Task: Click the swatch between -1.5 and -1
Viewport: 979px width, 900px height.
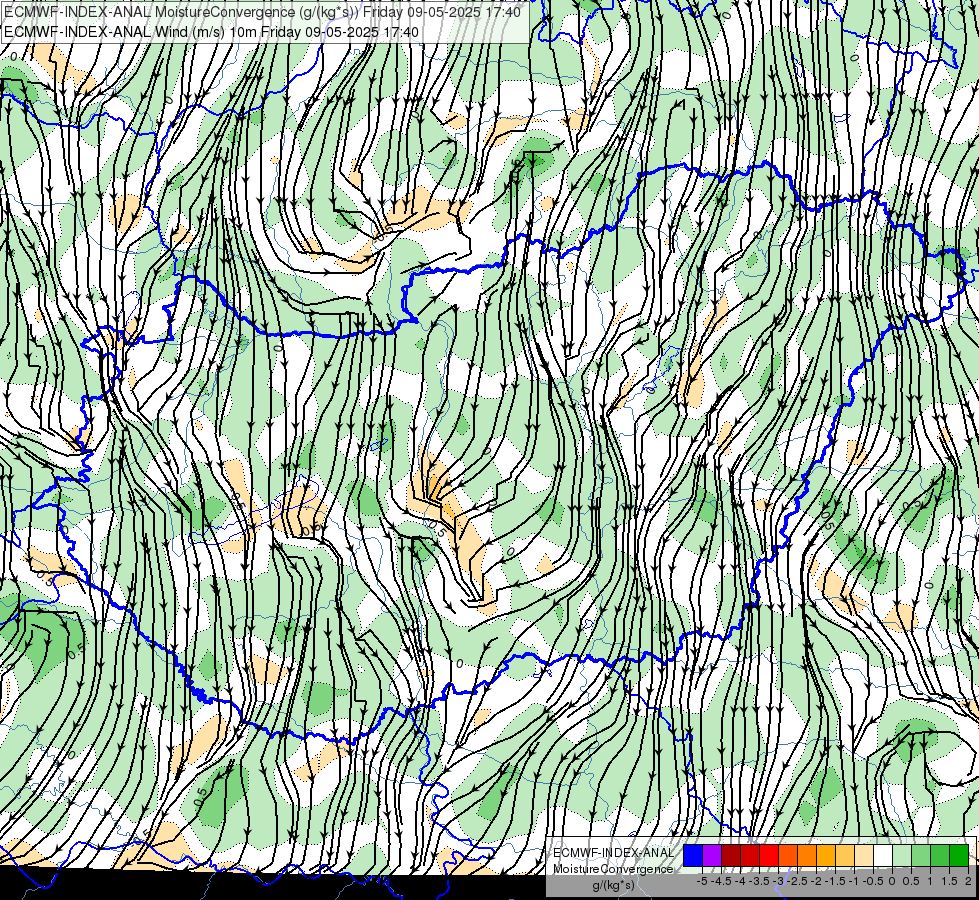Action: 845,855
